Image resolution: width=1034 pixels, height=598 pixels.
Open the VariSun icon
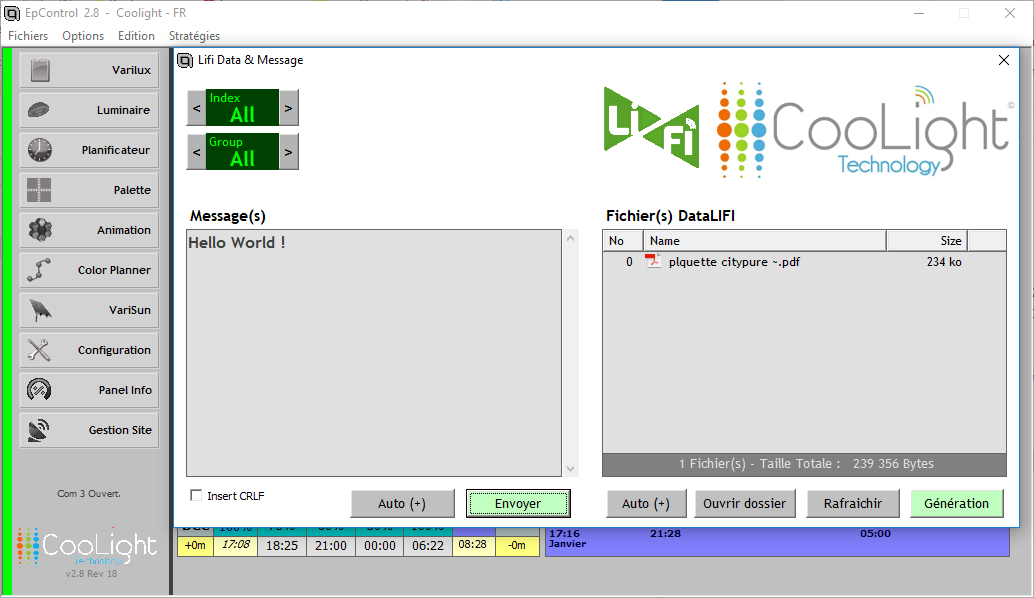click(40, 310)
